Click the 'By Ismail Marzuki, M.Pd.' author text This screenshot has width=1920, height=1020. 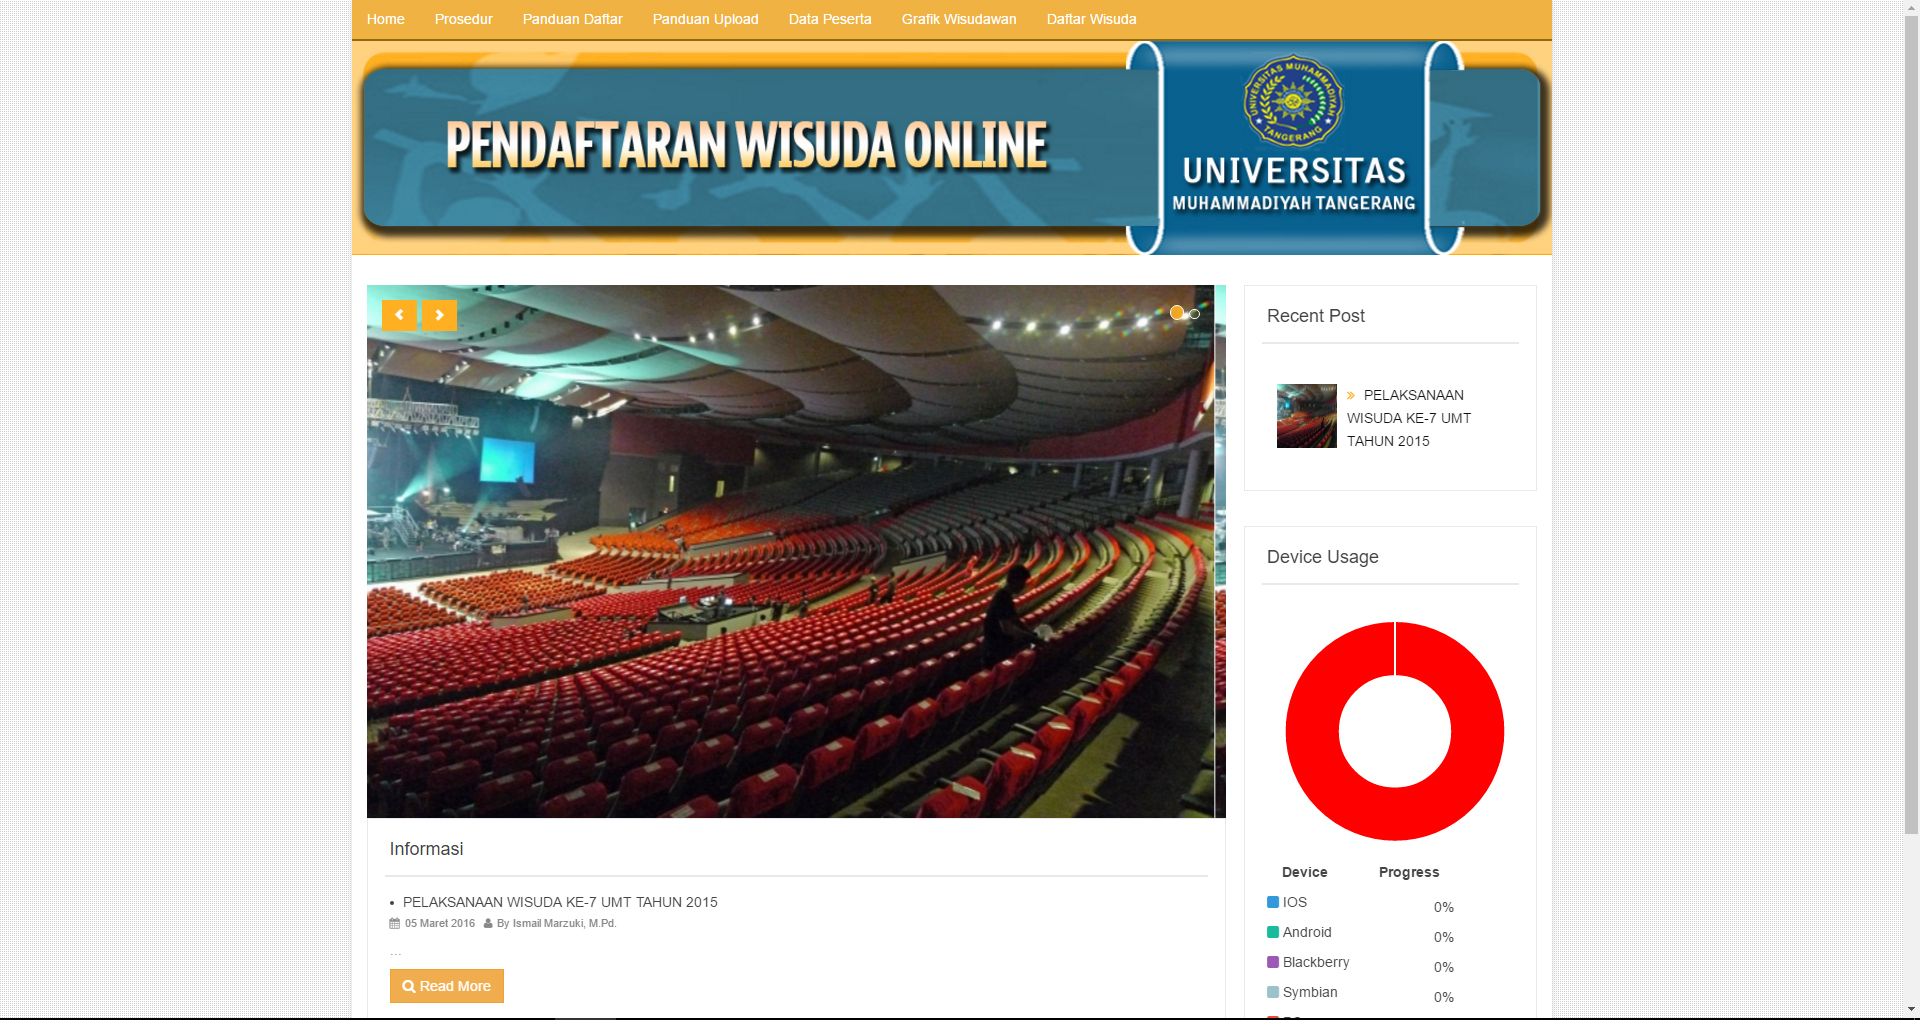pos(556,924)
